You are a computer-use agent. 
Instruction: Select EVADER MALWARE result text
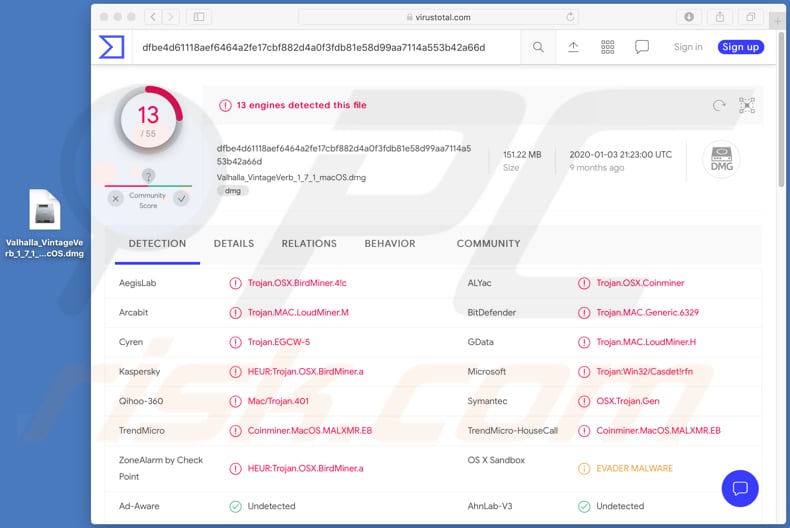(x=634, y=469)
